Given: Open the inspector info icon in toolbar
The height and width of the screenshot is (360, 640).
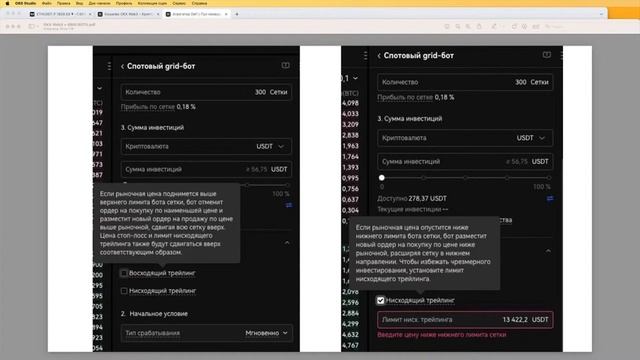Looking at the screenshot, I should 447,26.
